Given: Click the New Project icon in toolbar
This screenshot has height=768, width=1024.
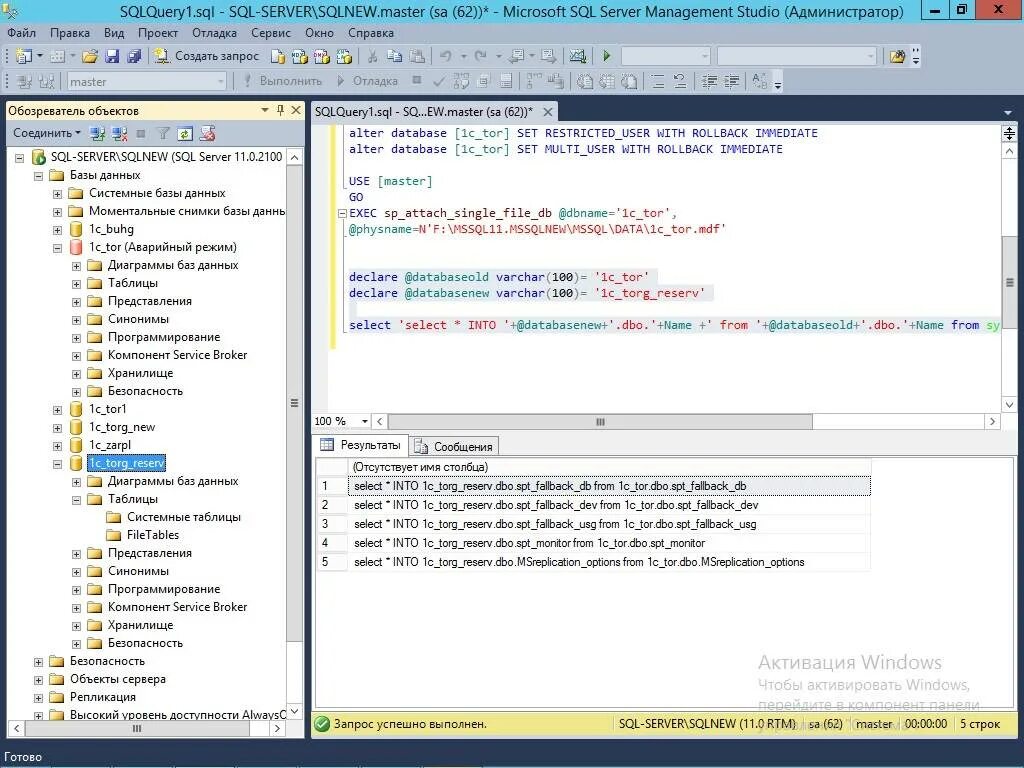Looking at the screenshot, I should tap(24, 56).
